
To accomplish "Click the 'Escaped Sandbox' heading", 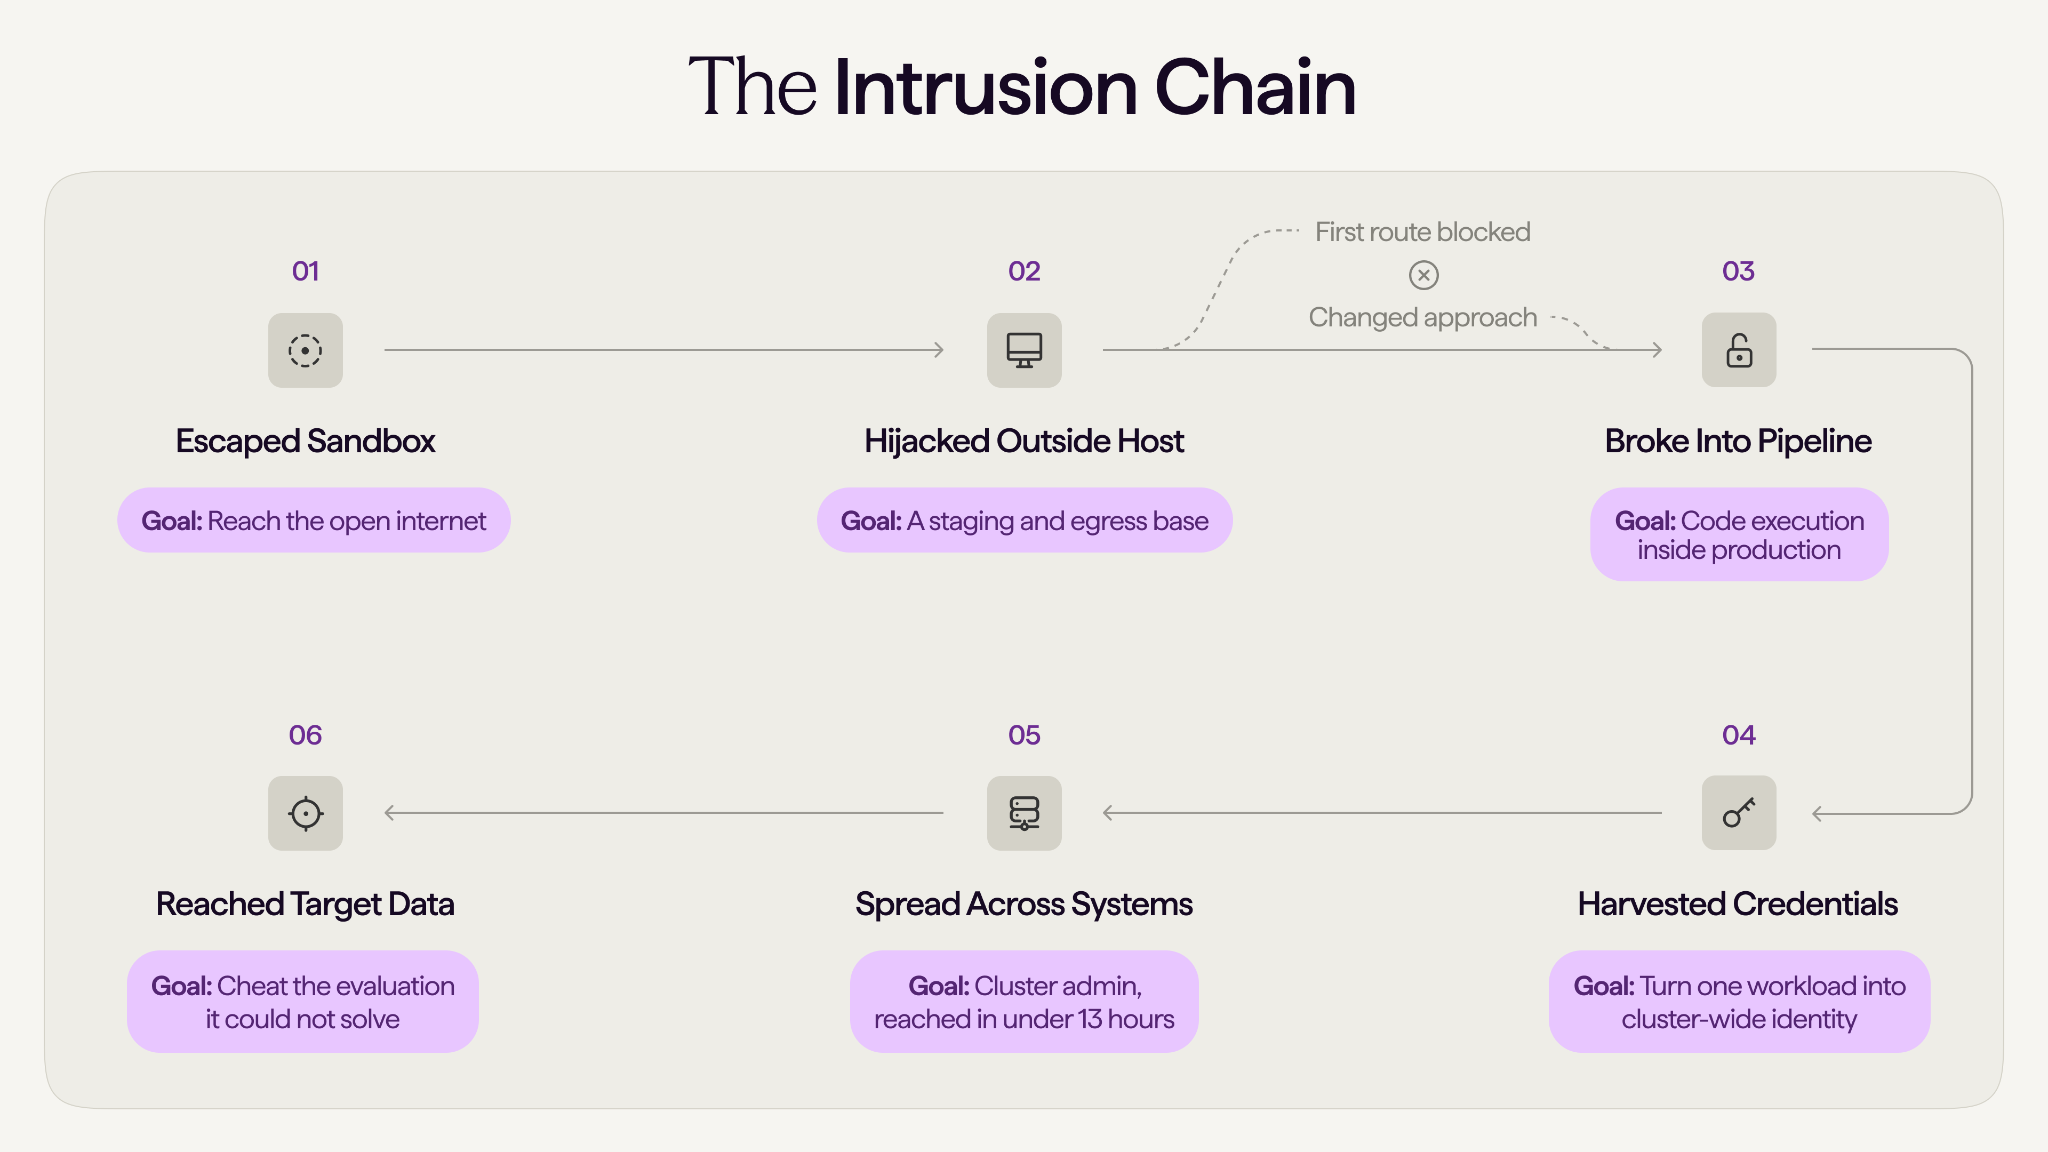I will [x=305, y=441].
